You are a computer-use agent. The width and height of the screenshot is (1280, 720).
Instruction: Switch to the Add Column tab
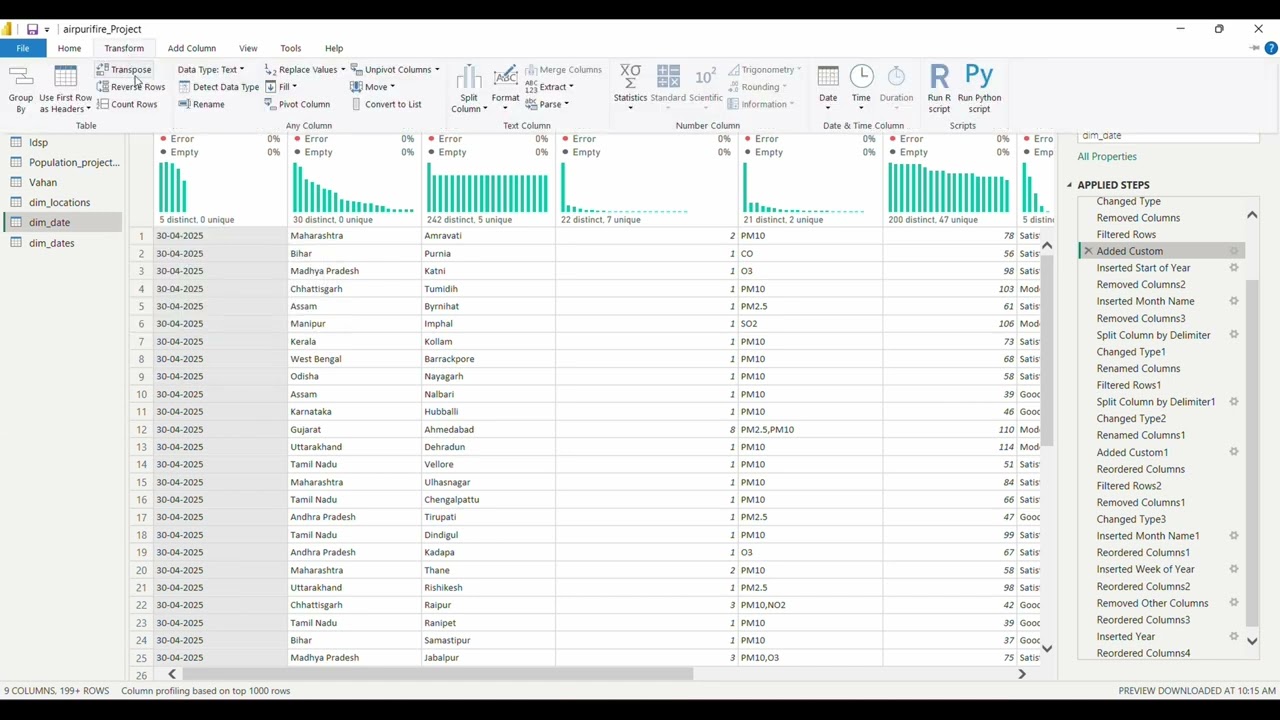point(191,48)
